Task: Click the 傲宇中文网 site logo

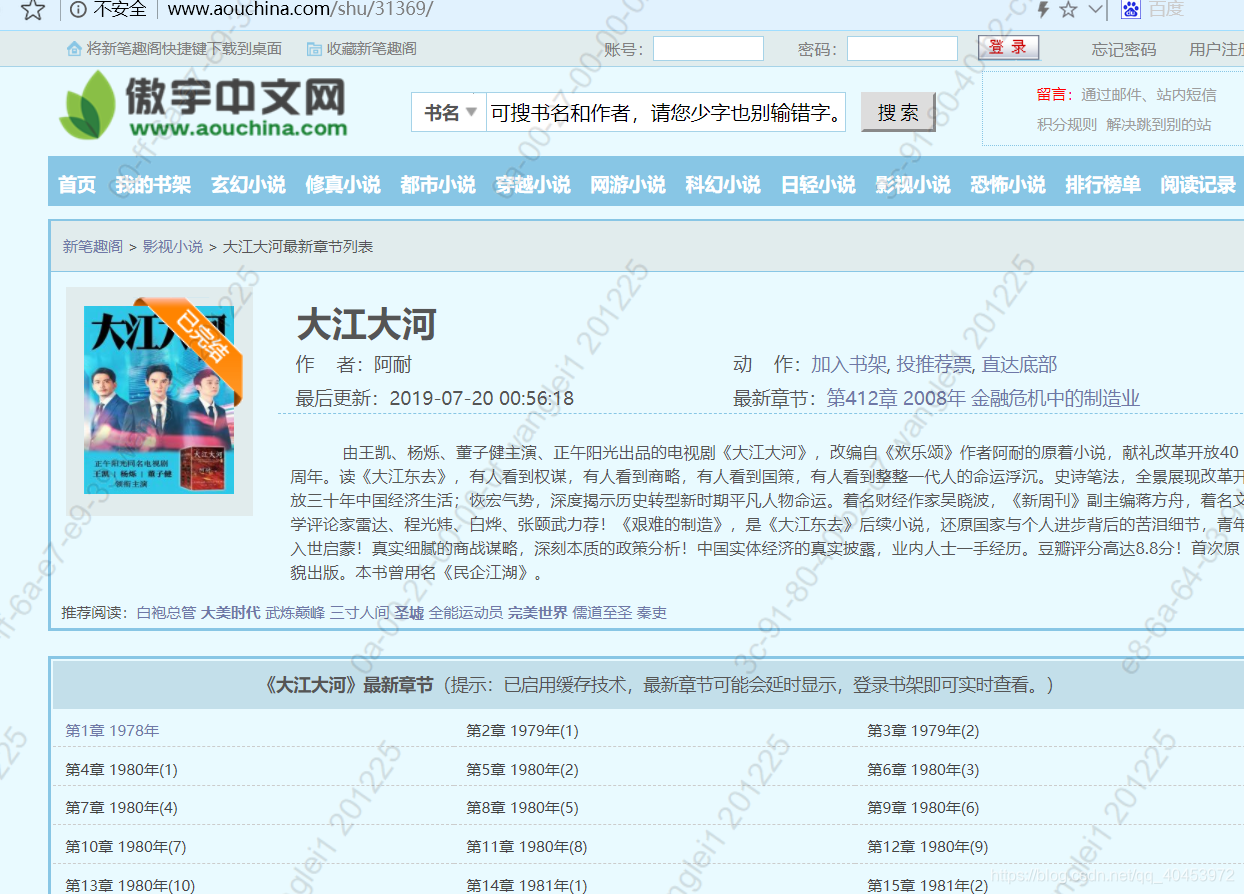Action: coord(203,105)
